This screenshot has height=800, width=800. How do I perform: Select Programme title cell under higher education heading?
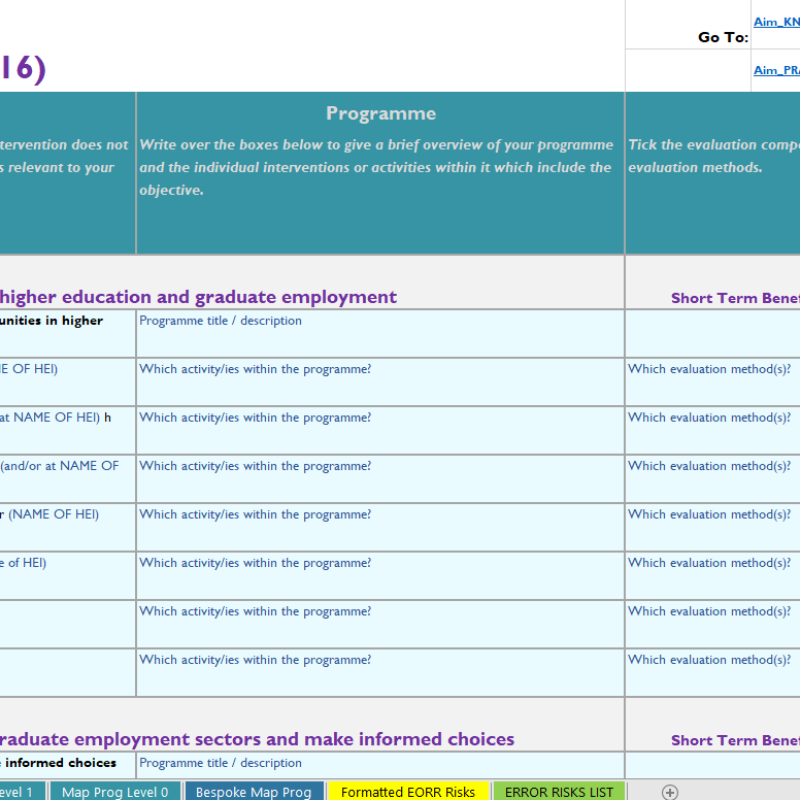coord(380,333)
